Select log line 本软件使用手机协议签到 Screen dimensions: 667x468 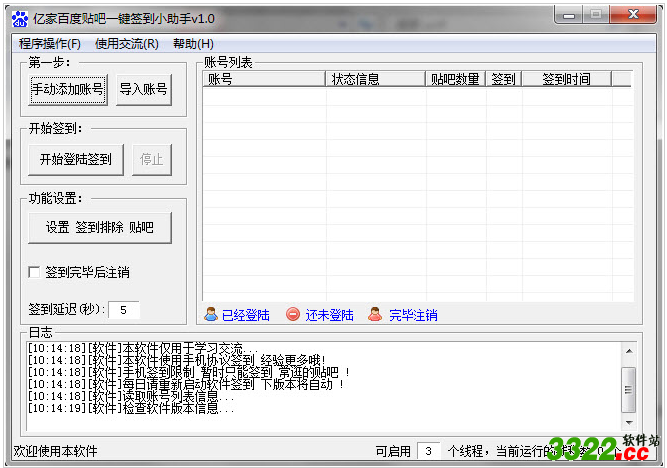coord(177,360)
